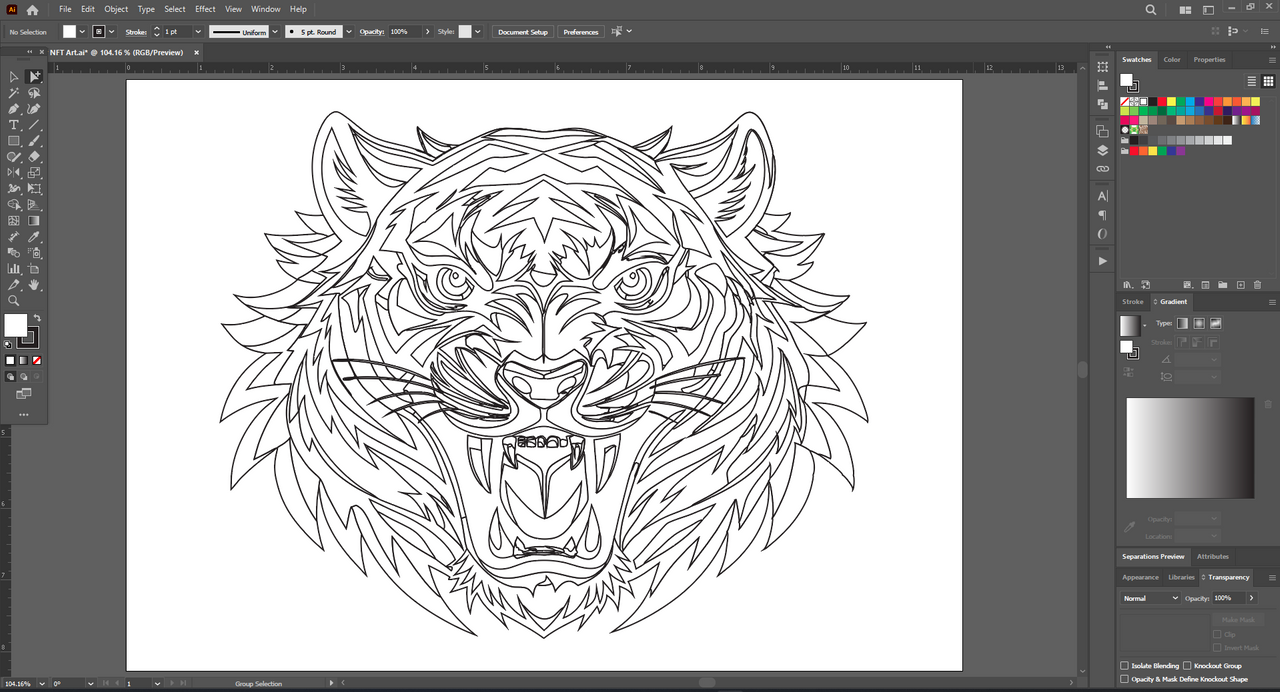Select the Eyedropper tool

[x=34, y=237]
